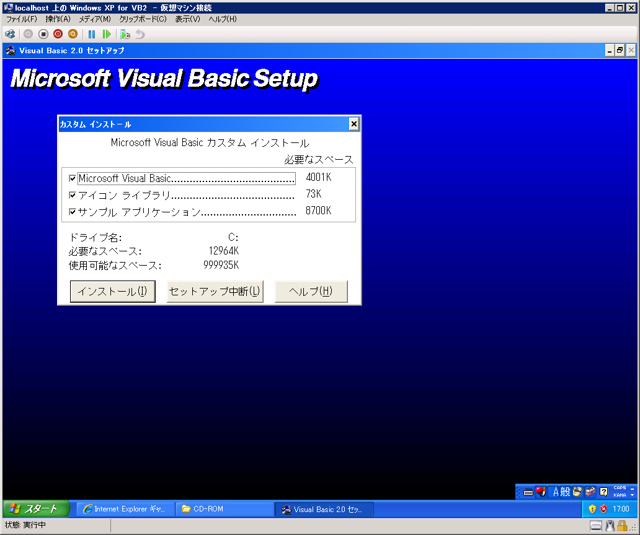Open the ヘルプ(H) menu
Image resolution: width=640 pixels, height=535 pixels.
222,19
